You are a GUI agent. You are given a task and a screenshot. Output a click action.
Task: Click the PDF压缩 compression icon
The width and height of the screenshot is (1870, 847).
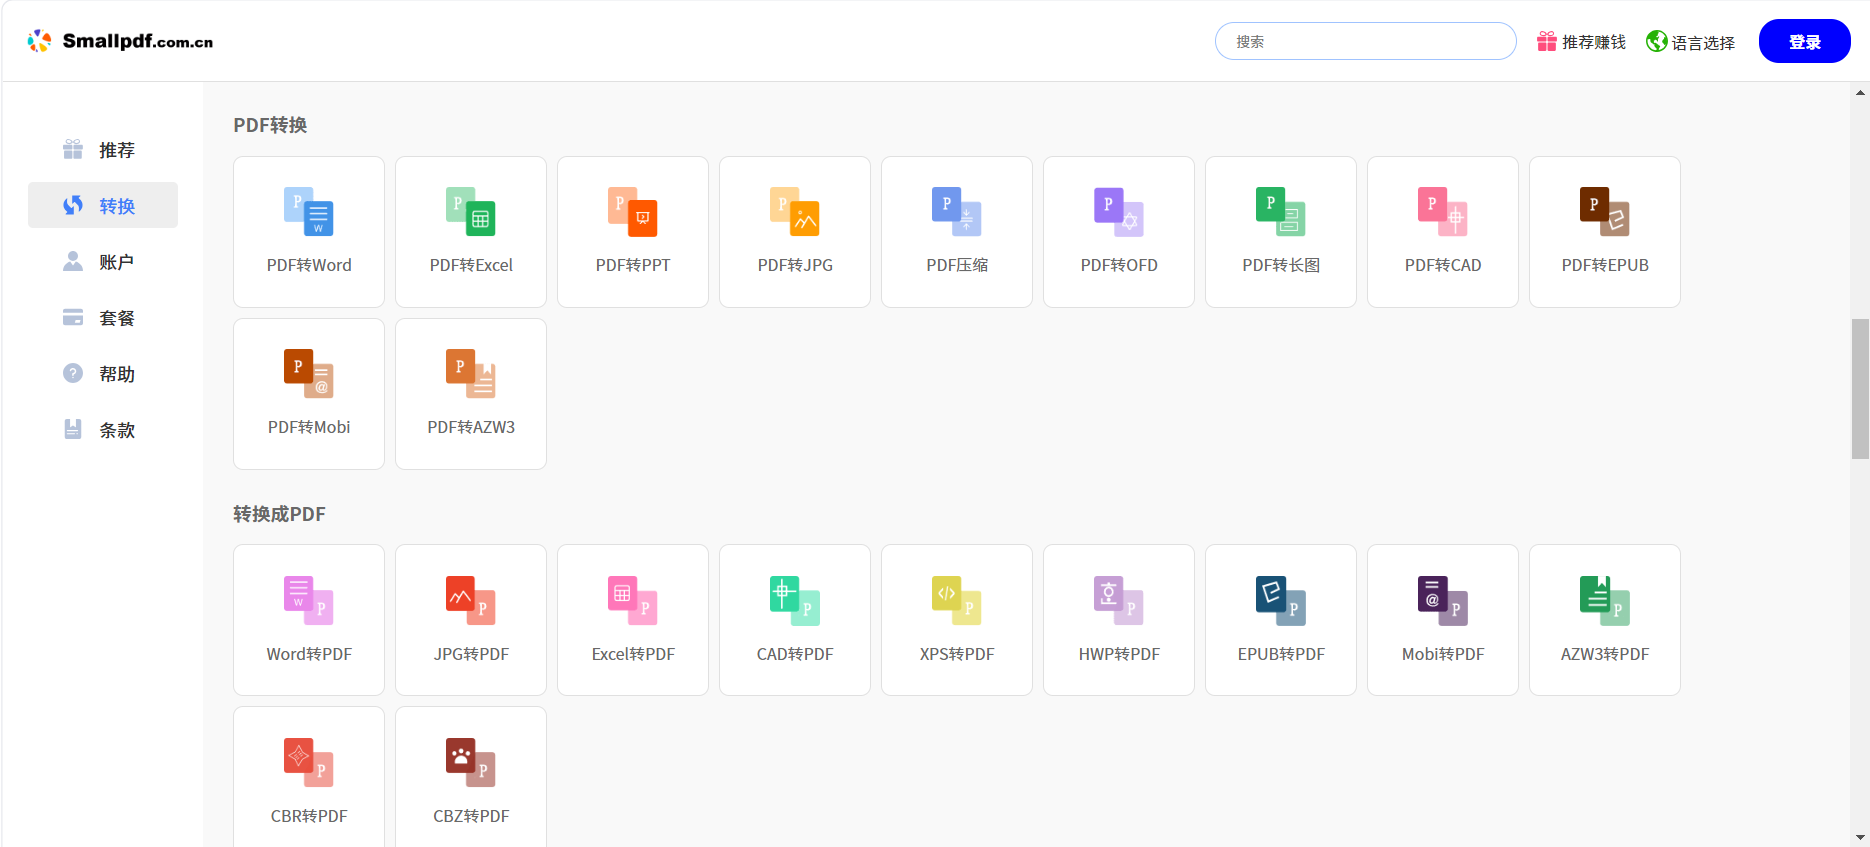pos(956,212)
